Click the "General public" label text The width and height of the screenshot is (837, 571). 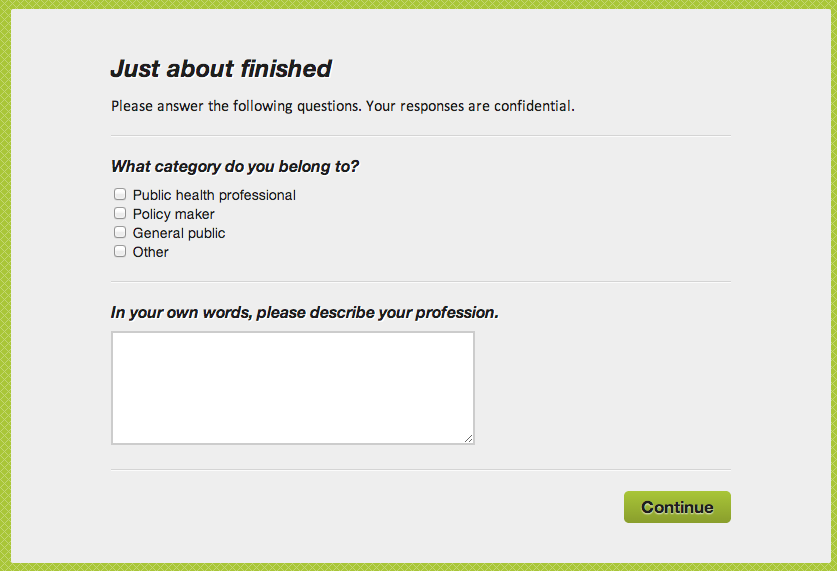point(179,233)
